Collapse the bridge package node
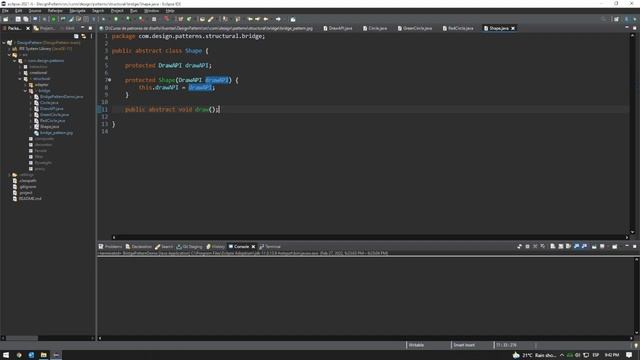Image resolution: width=640 pixels, height=360 pixels. pos(25,91)
